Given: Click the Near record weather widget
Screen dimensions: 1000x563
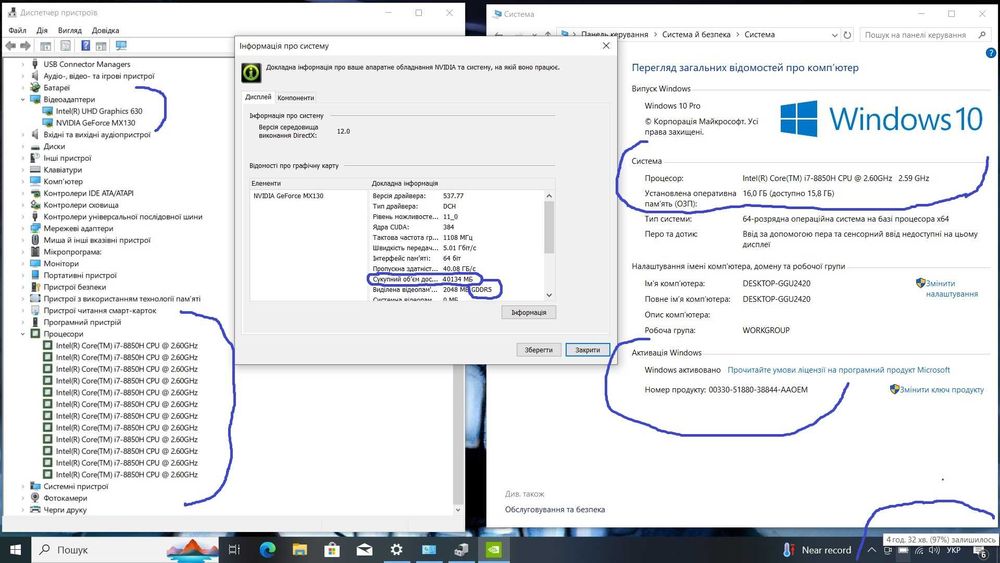Looking at the screenshot, I should [x=817, y=550].
